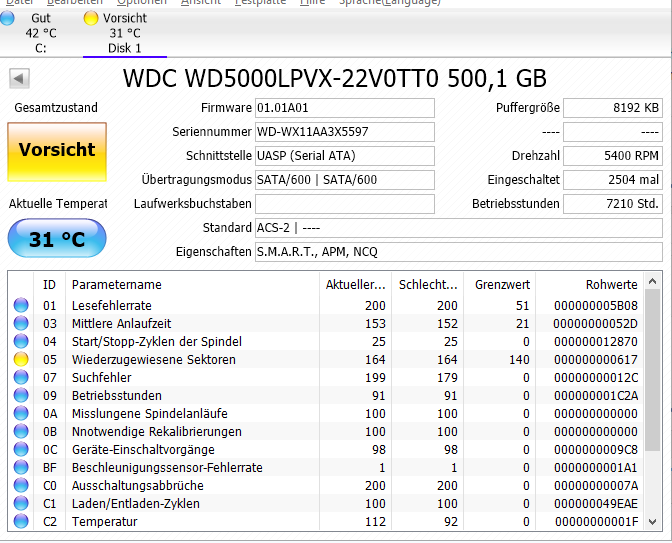Click the yellow warning circle of Wiederzugewiesene Sektoren

coord(21,359)
